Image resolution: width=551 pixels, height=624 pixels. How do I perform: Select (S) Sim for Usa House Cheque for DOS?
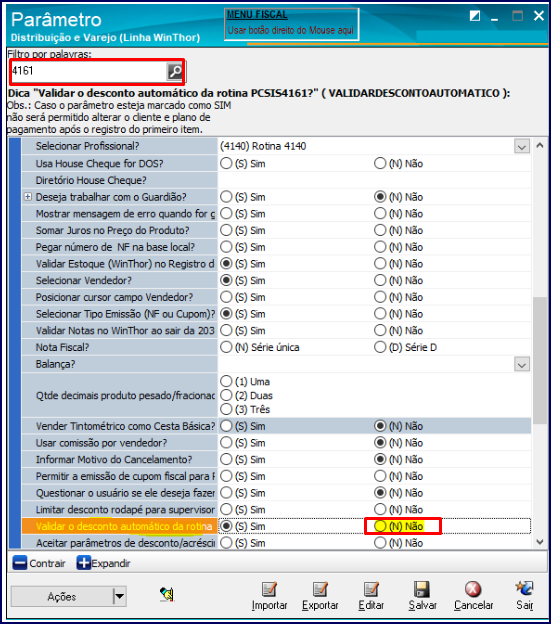pyautogui.click(x=226, y=163)
